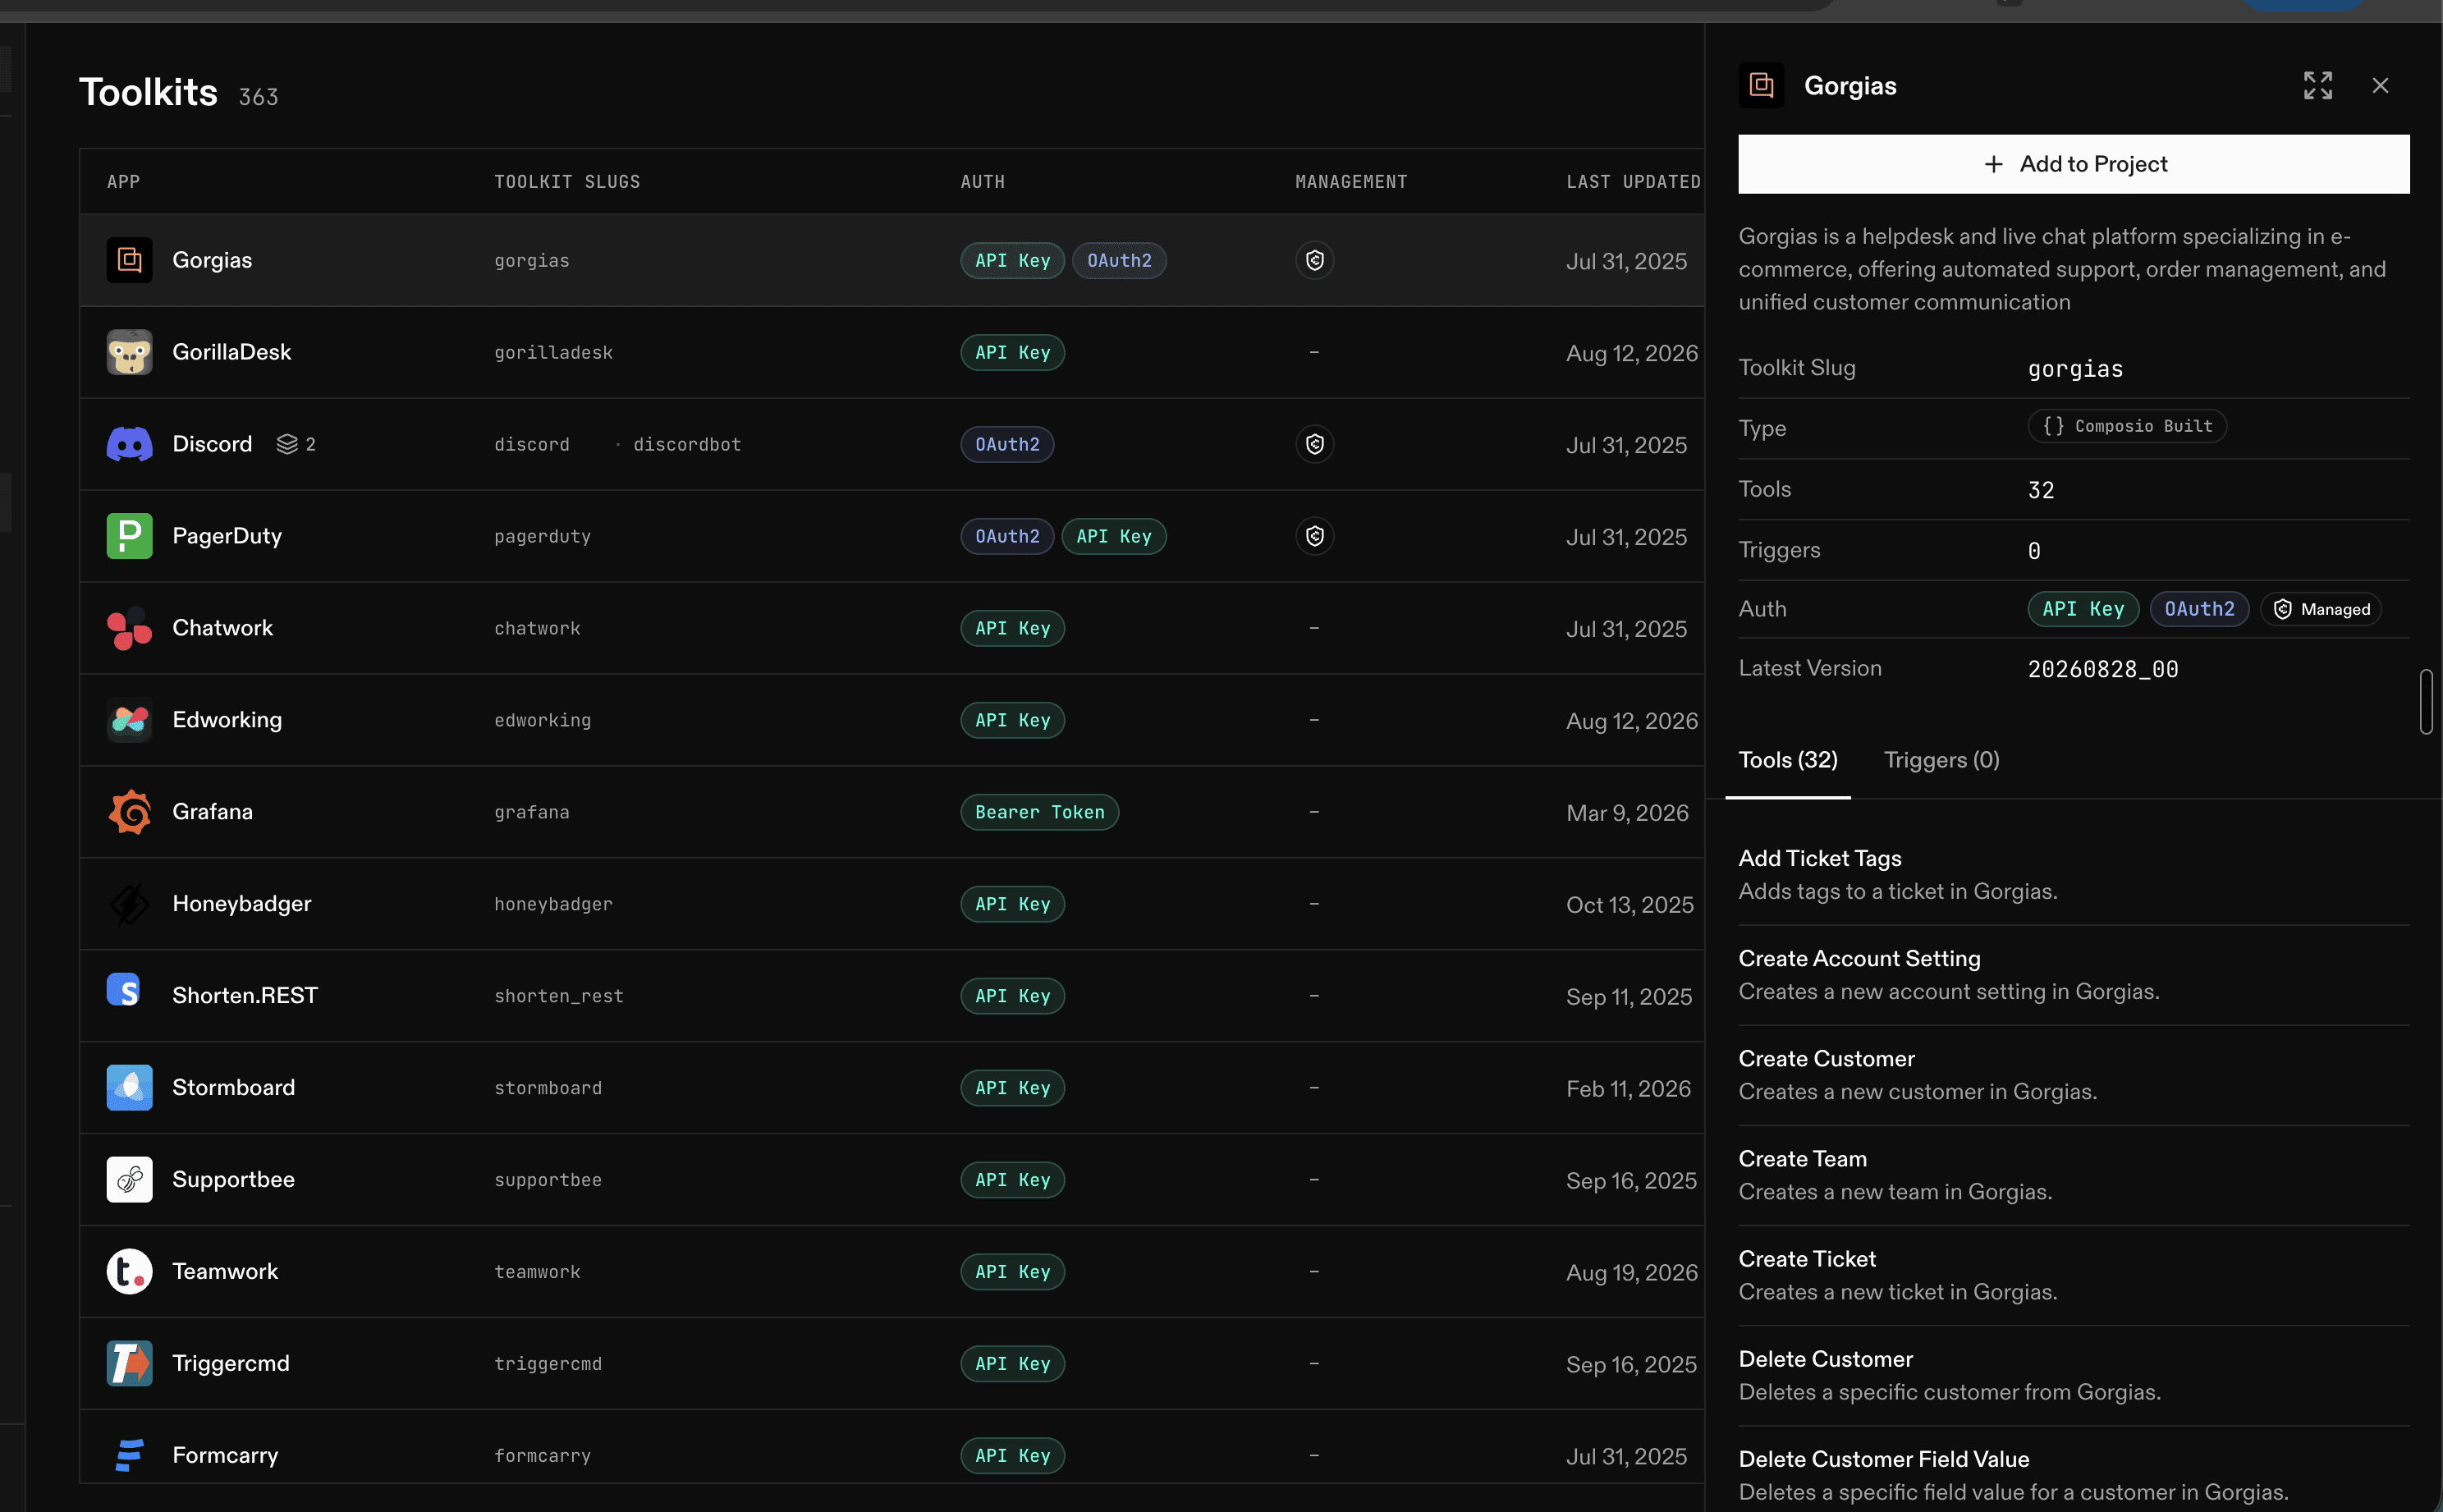Image resolution: width=2443 pixels, height=1512 pixels.
Task: Expand the Gorgias panel to fullscreen
Action: (2317, 86)
